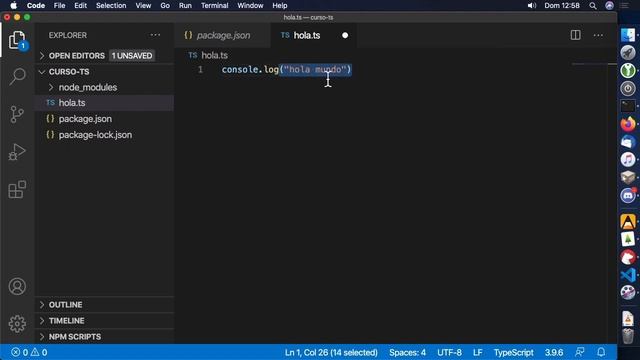This screenshot has height=360, width=640.
Task: Open the Extensions view
Action: tap(17, 190)
